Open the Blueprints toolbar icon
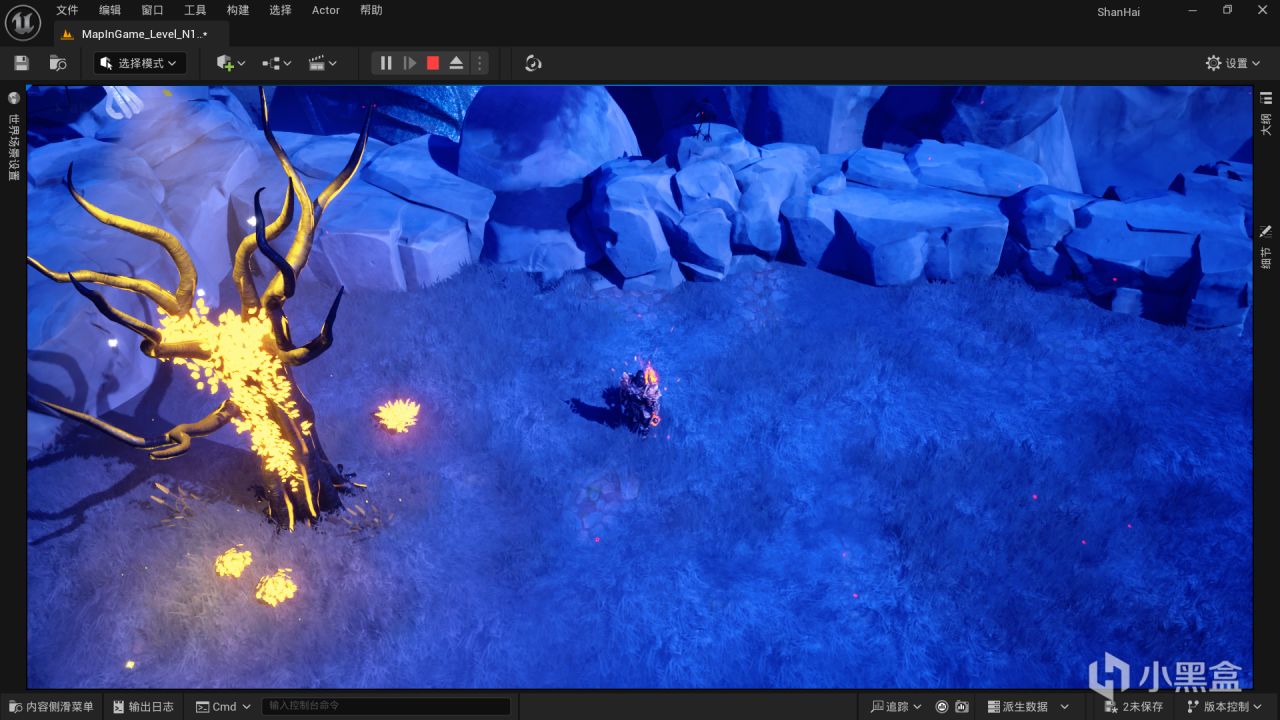Image resolution: width=1280 pixels, height=720 pixels. pyautogui.click(x=271, y=63)
